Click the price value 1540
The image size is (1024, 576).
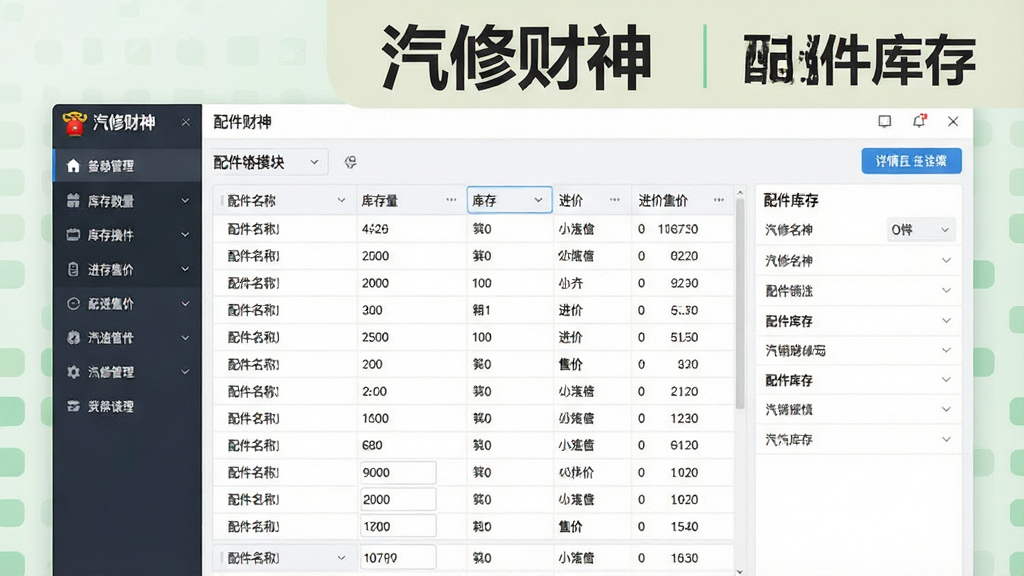point(684,526)
